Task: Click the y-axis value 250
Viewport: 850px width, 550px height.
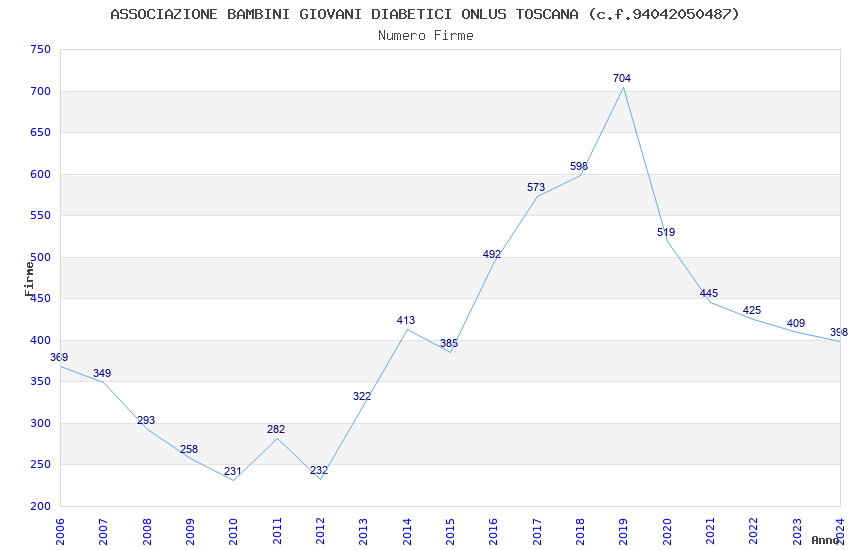Action: pos(41,464)
